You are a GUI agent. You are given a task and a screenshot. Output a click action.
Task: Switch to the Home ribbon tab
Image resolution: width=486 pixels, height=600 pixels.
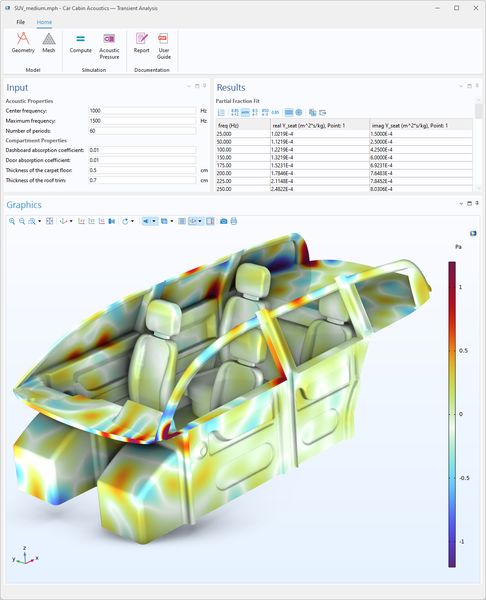pyautogui.click(x=44, y=22)
